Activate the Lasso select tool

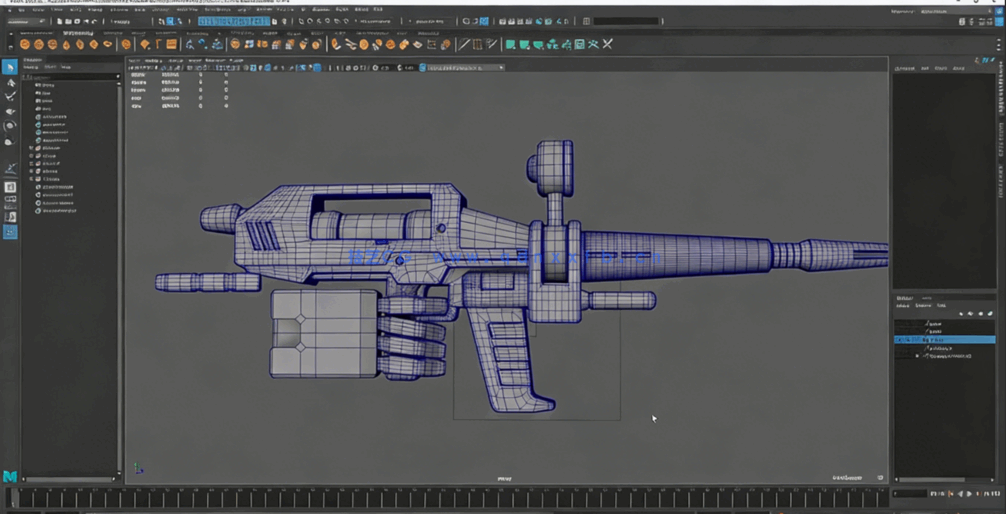(x=10, y=83)
